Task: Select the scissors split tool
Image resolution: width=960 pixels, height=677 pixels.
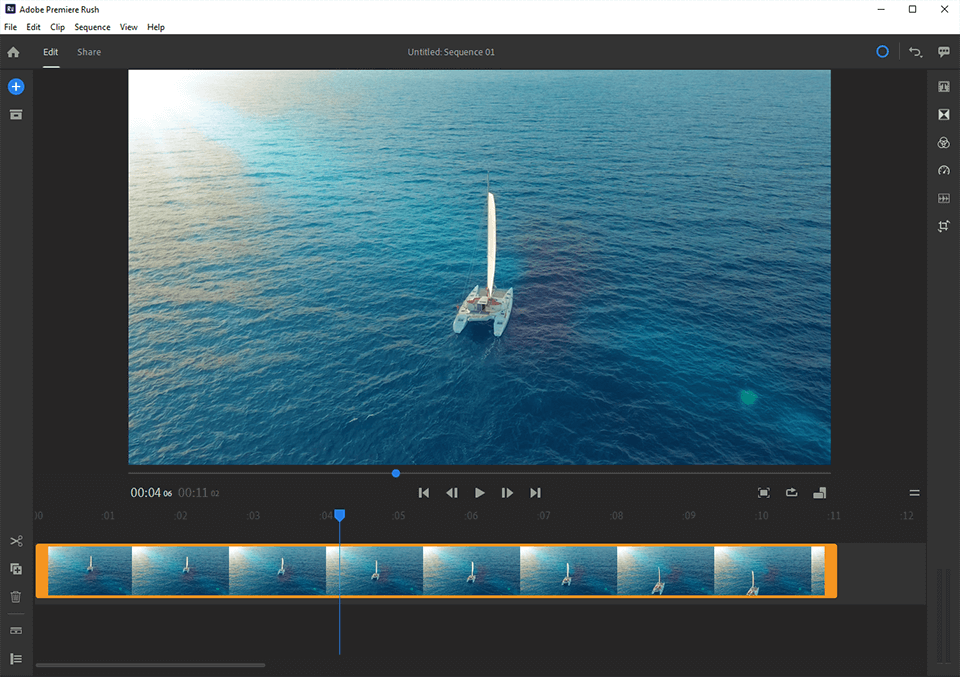Action: [16, 541]
